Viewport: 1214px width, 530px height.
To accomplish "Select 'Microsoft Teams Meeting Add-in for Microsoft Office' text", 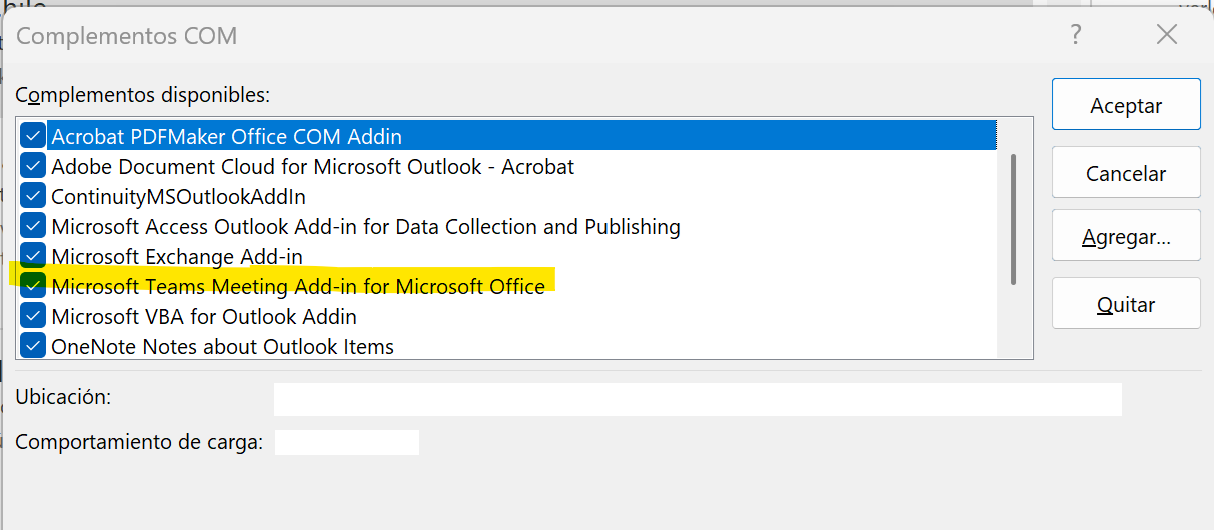I will (298, 286).
